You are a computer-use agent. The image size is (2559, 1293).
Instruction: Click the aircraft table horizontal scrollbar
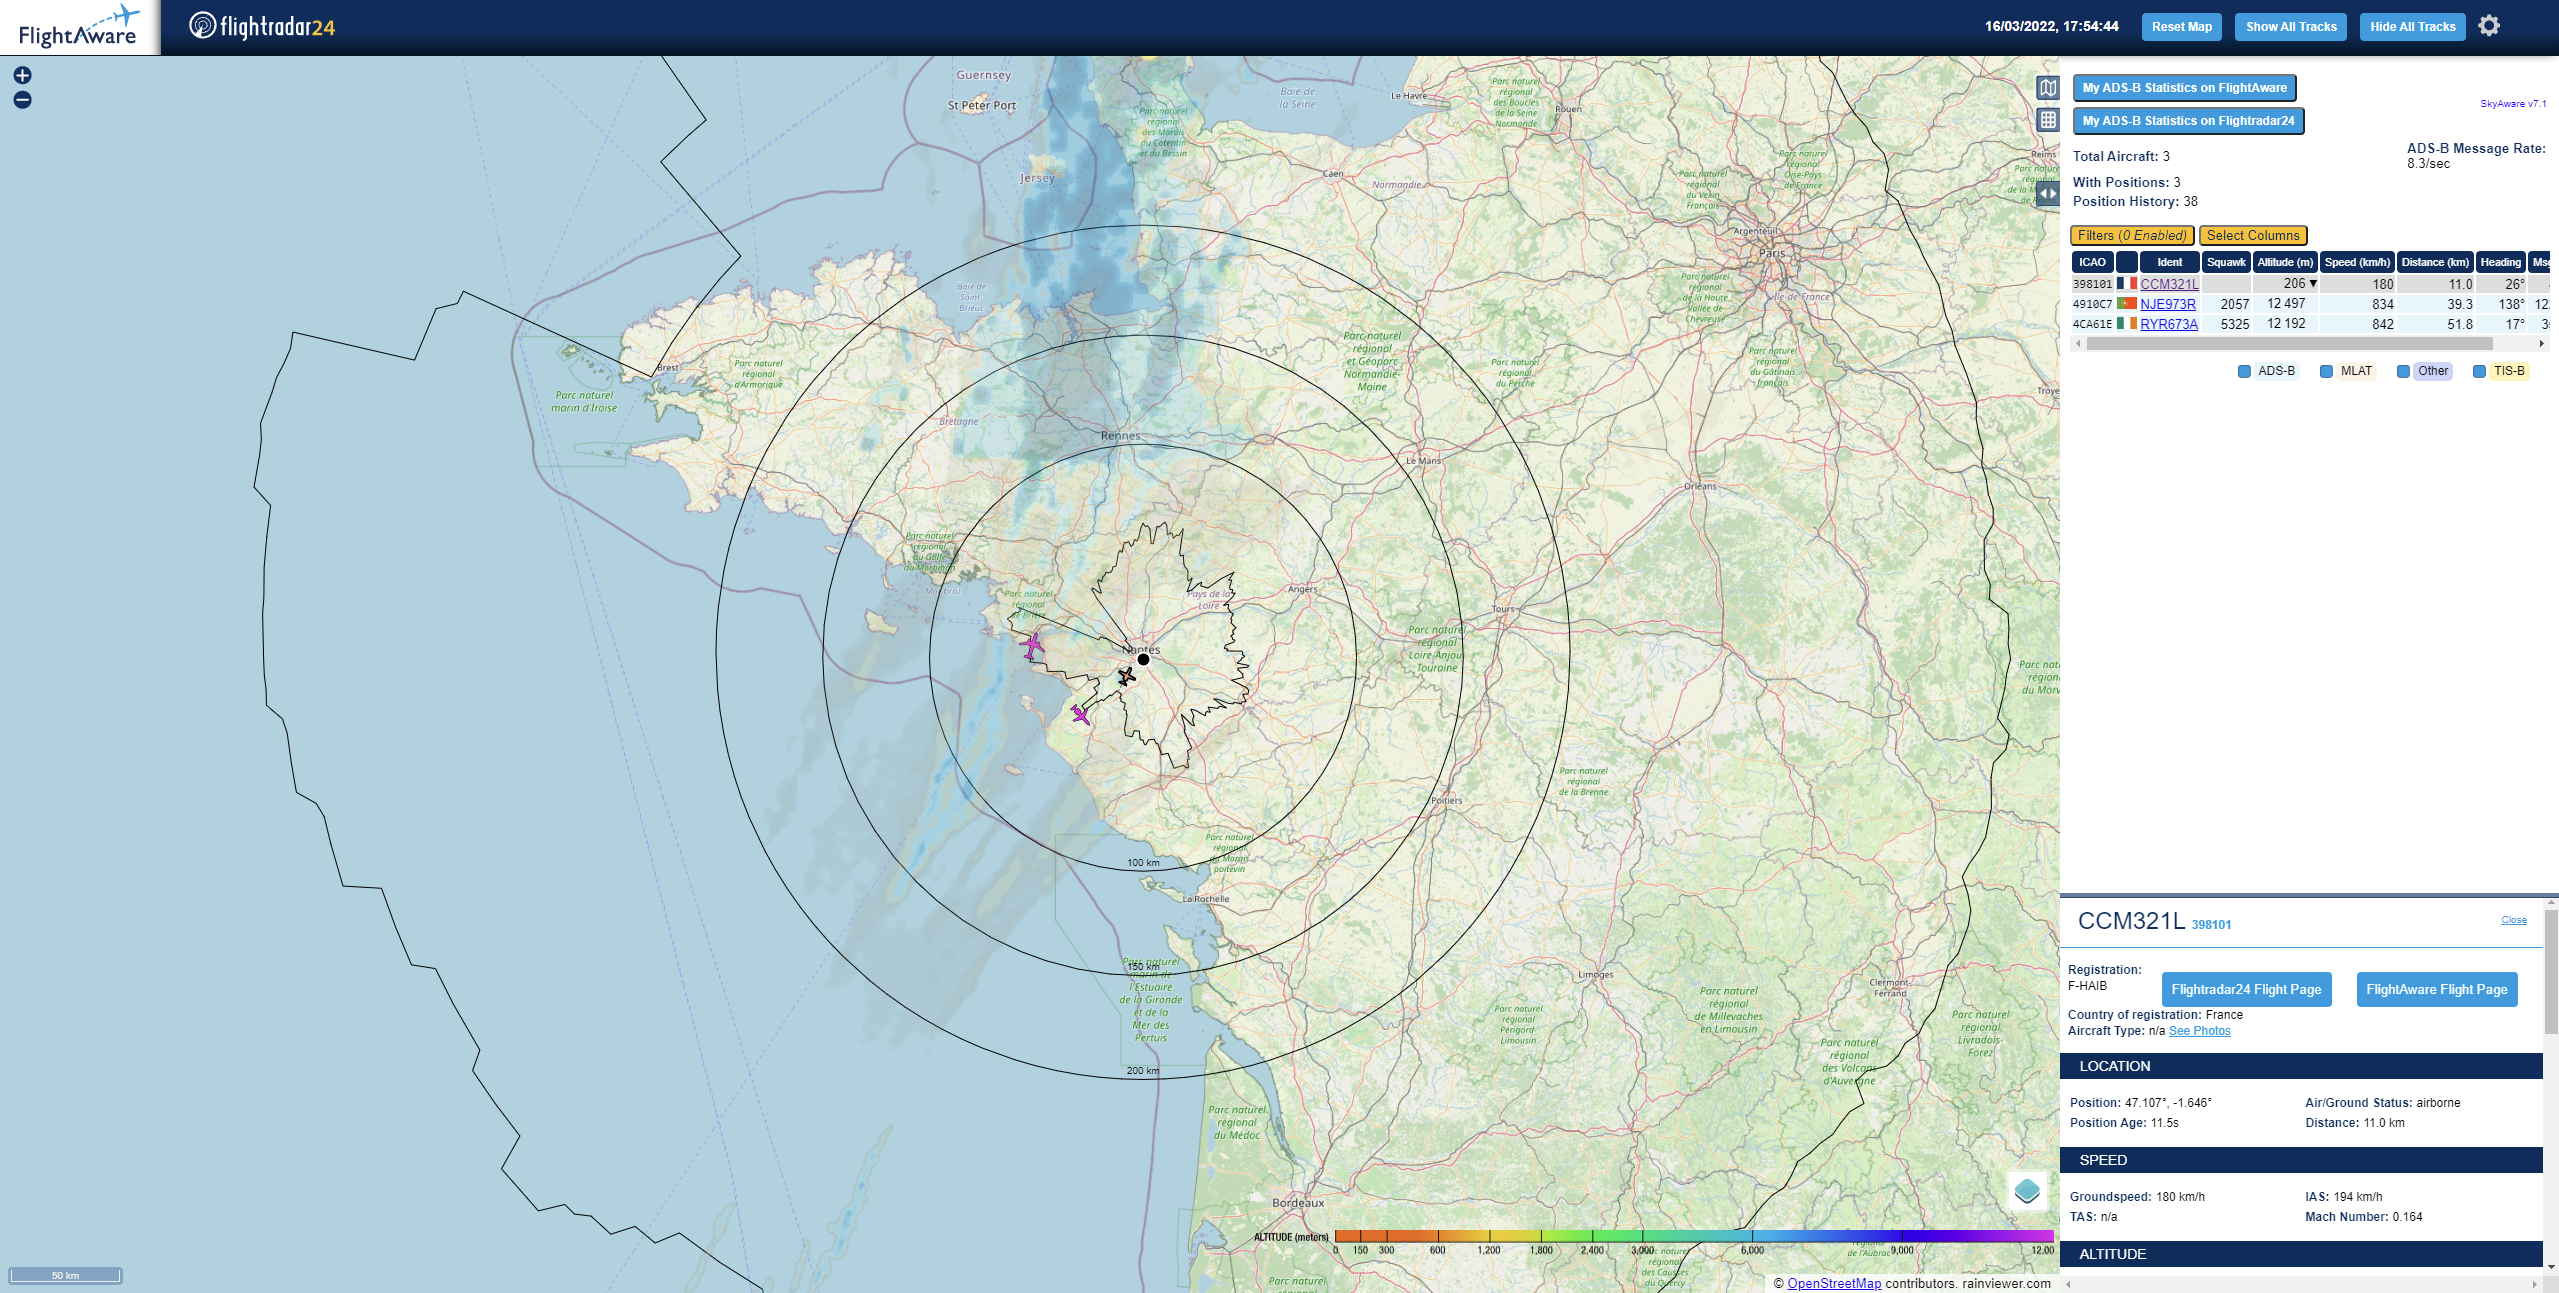pyautogui.click(x=2288, y=343)
